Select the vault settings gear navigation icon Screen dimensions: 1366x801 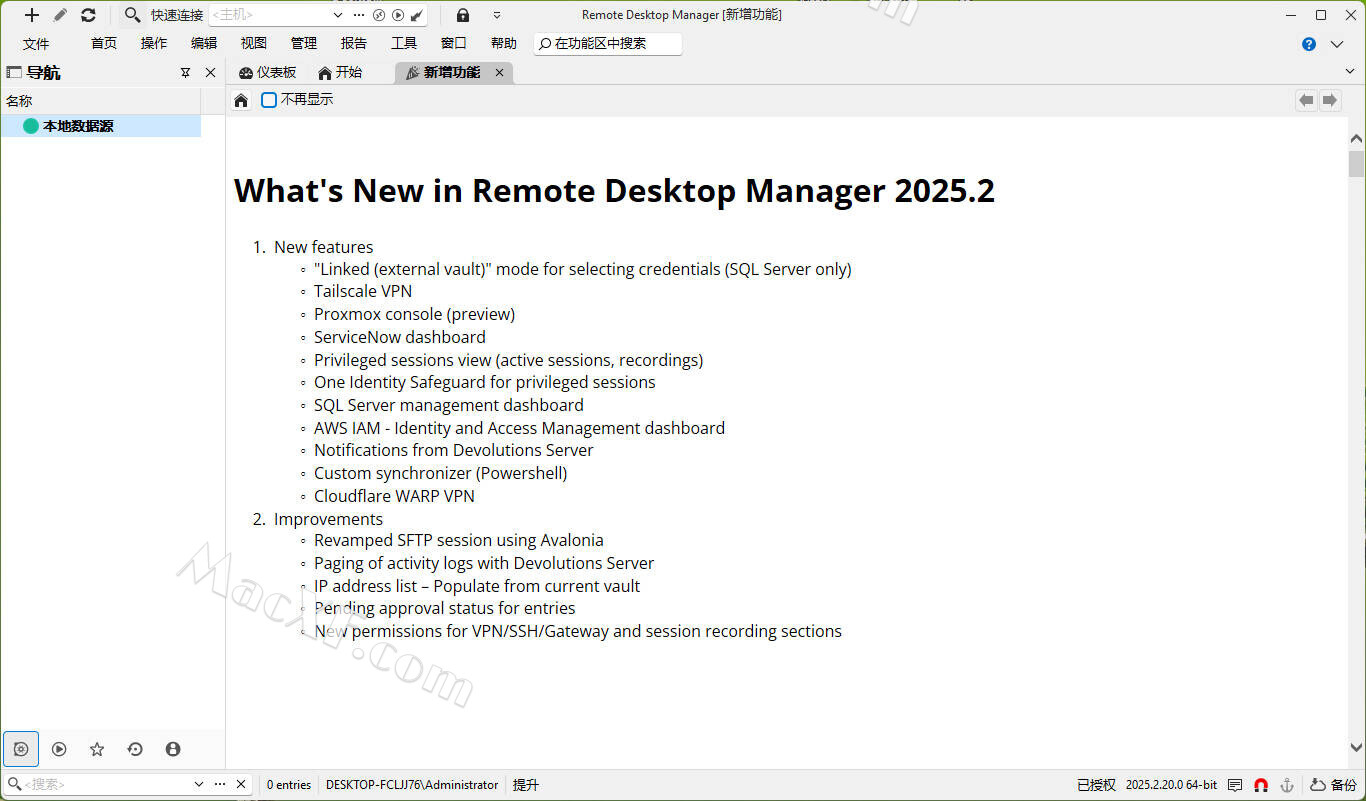coord(21,749)
